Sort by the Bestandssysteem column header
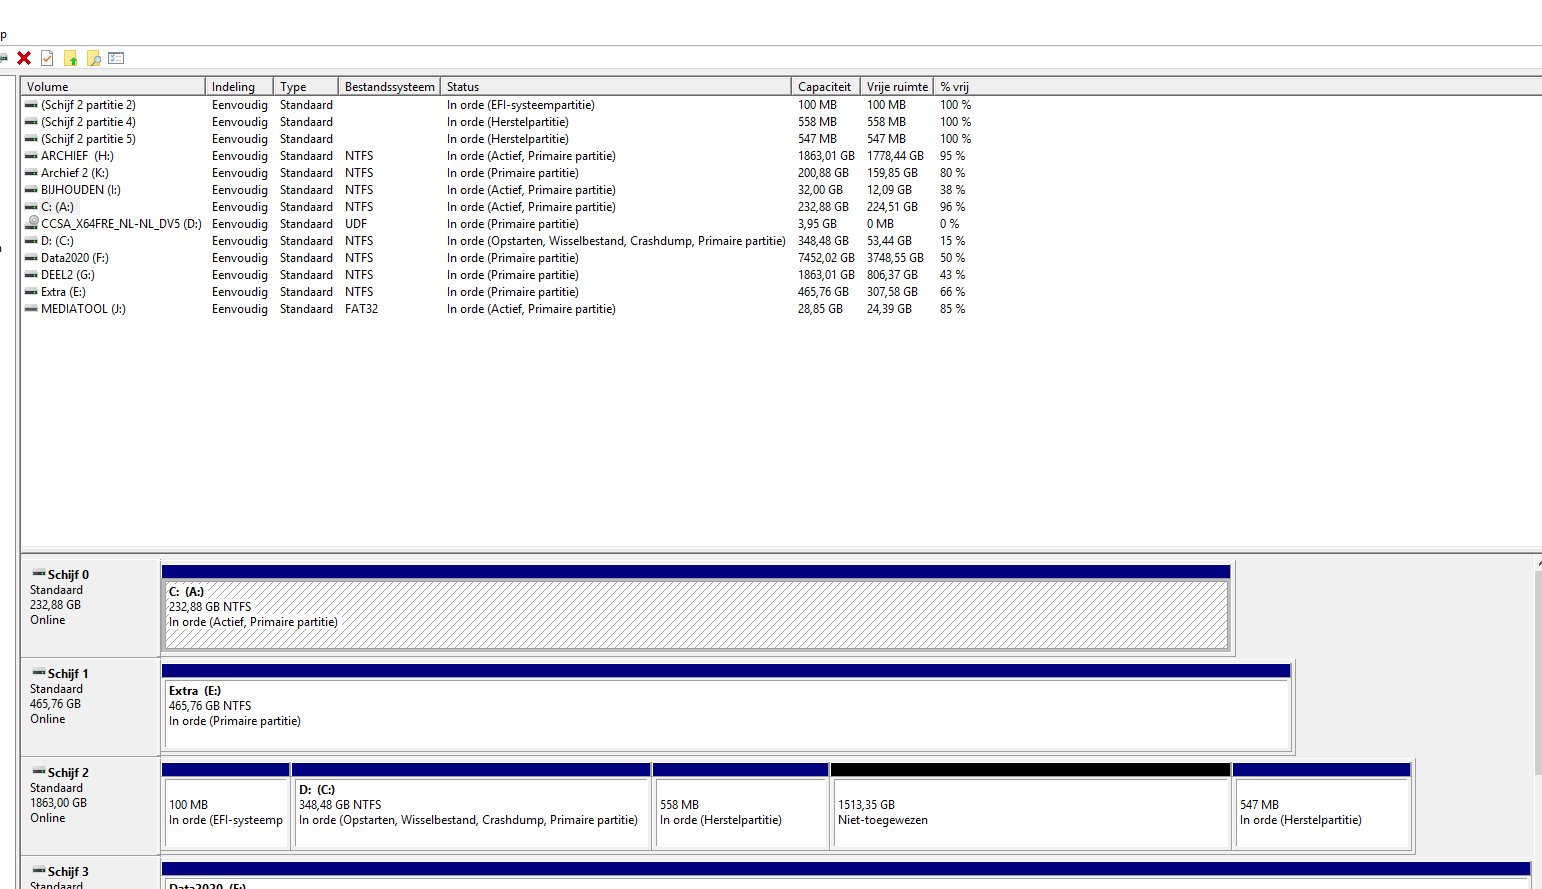The image size is (1542, 889). pyautogui.click(x=389, y=87)
